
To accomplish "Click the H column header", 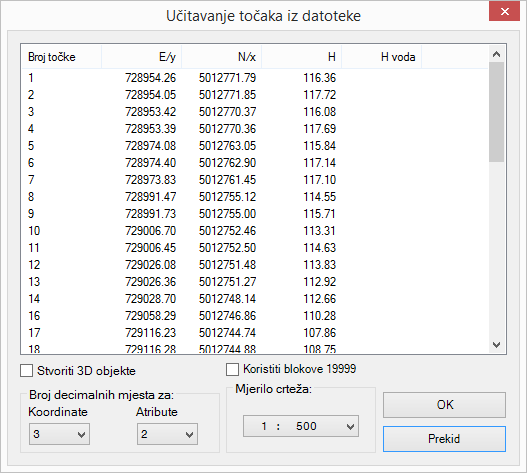I will click(x=301, y=57).
